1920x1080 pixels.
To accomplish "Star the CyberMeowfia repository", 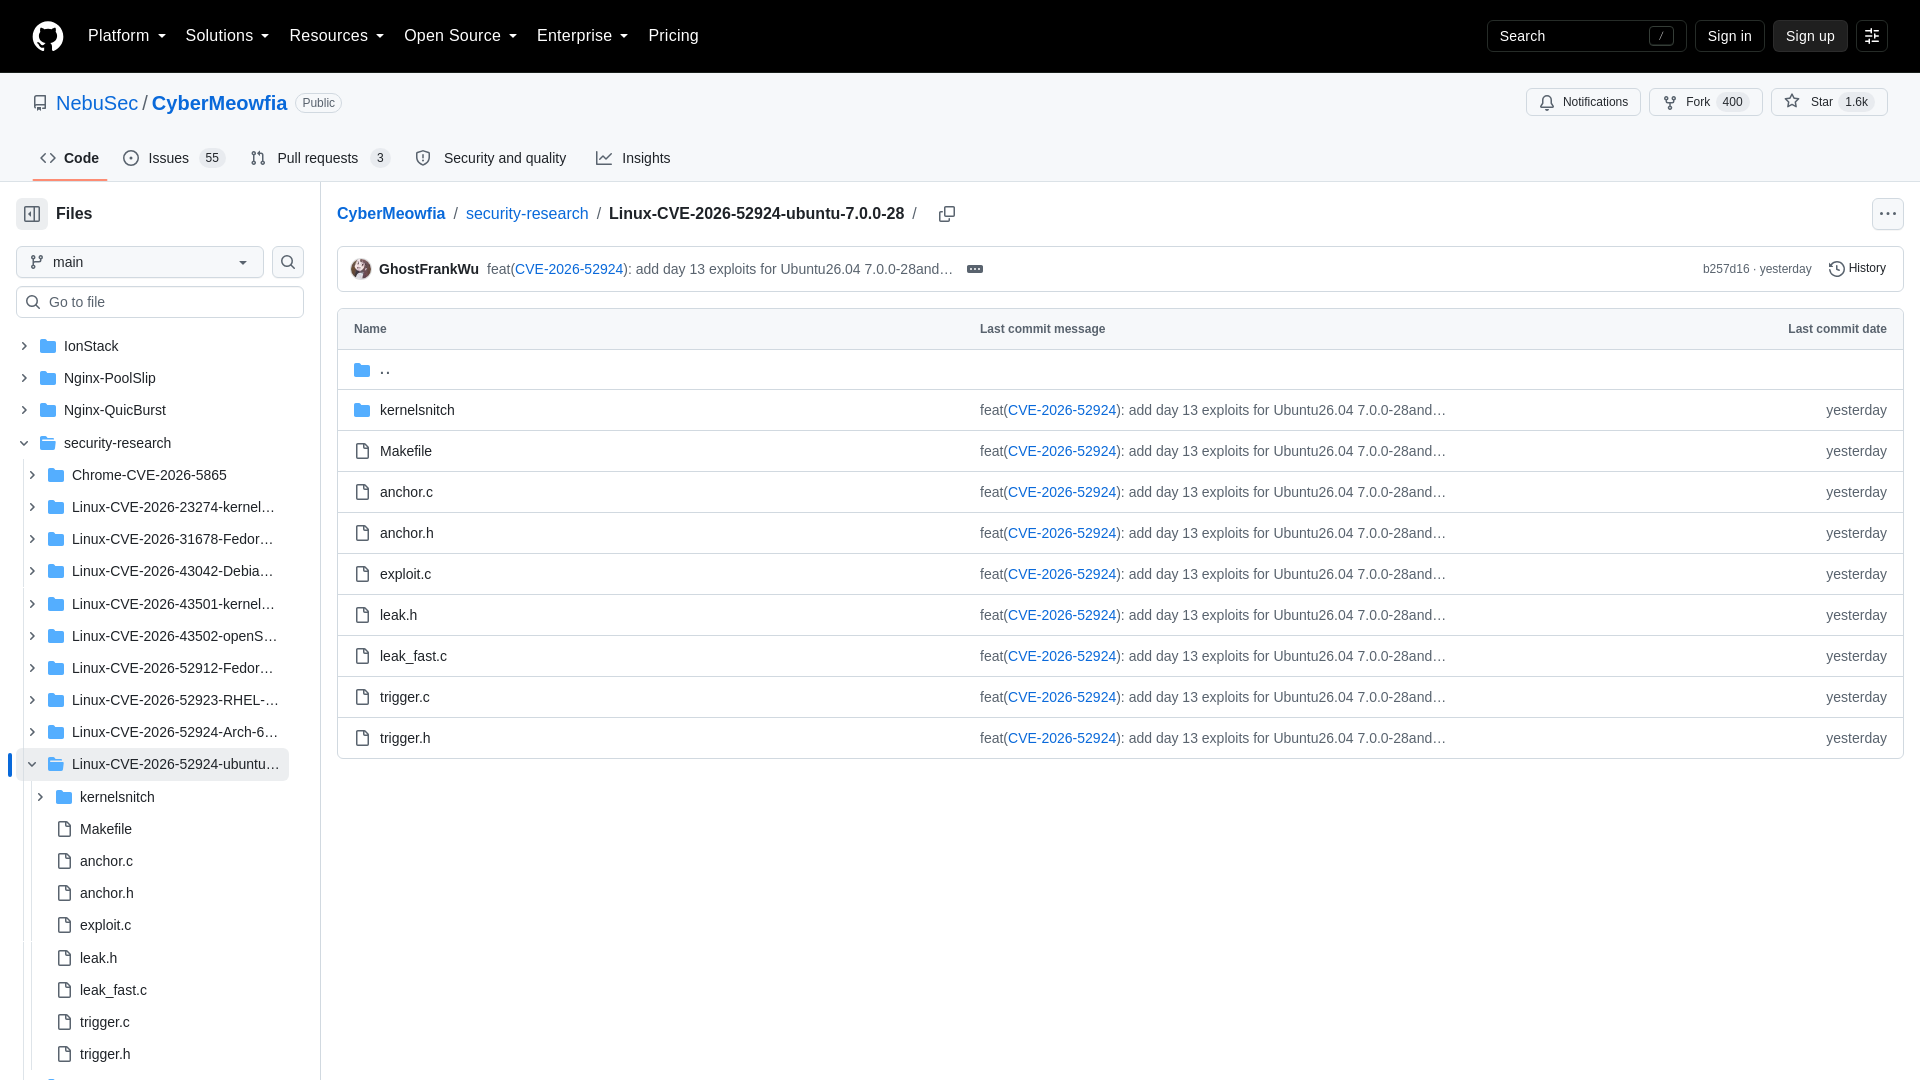I will (1829, 102).
